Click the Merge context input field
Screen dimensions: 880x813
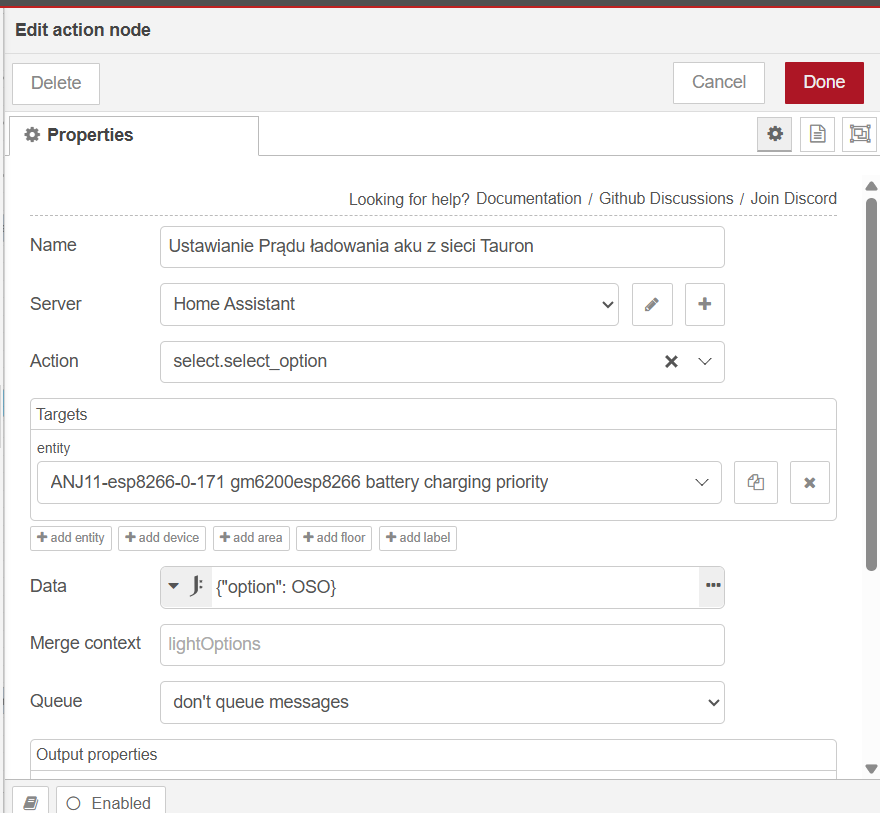(x=441, y=644)
